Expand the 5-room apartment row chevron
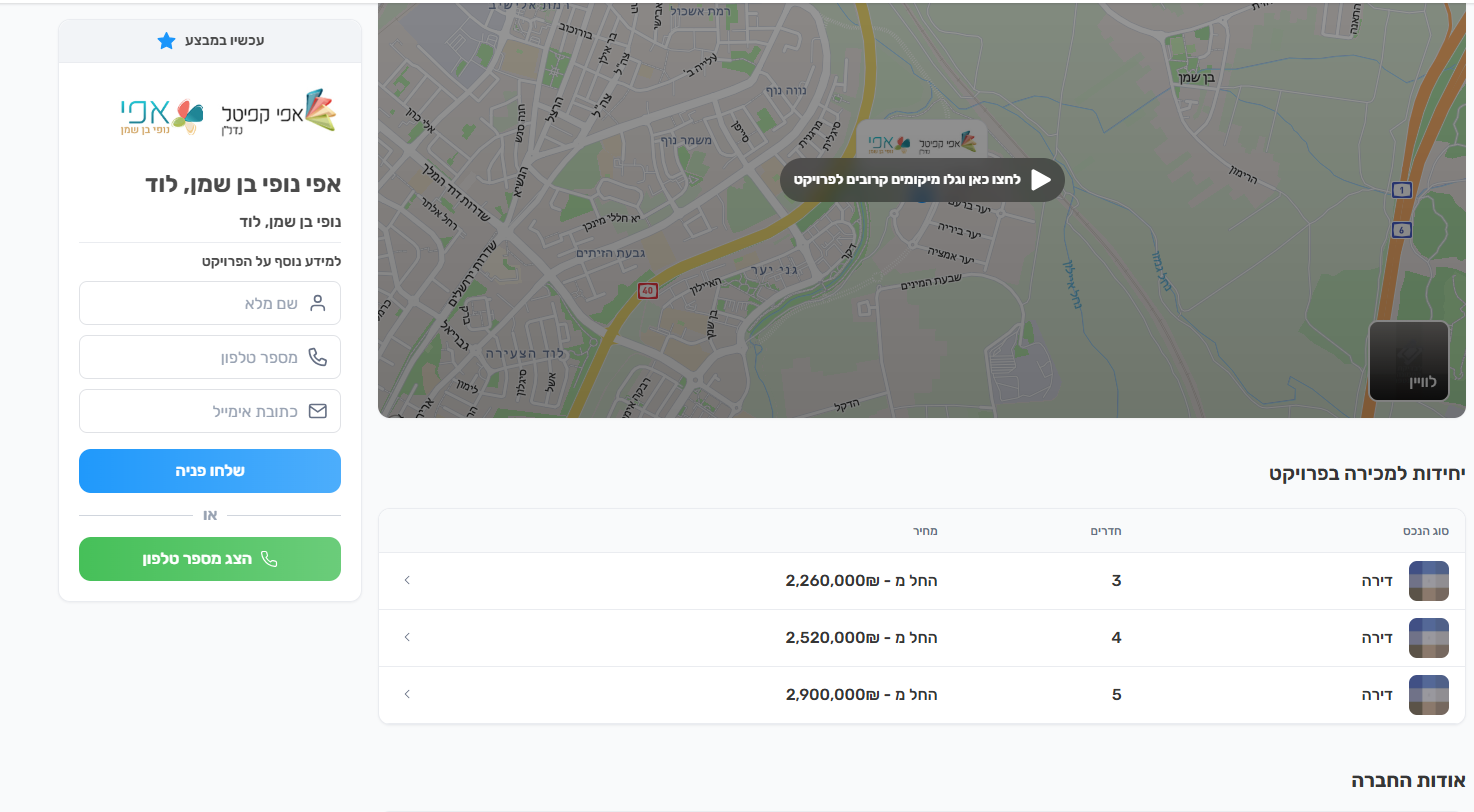The width and height of the screenshot is (1474, 812). (x=407, y=694)
